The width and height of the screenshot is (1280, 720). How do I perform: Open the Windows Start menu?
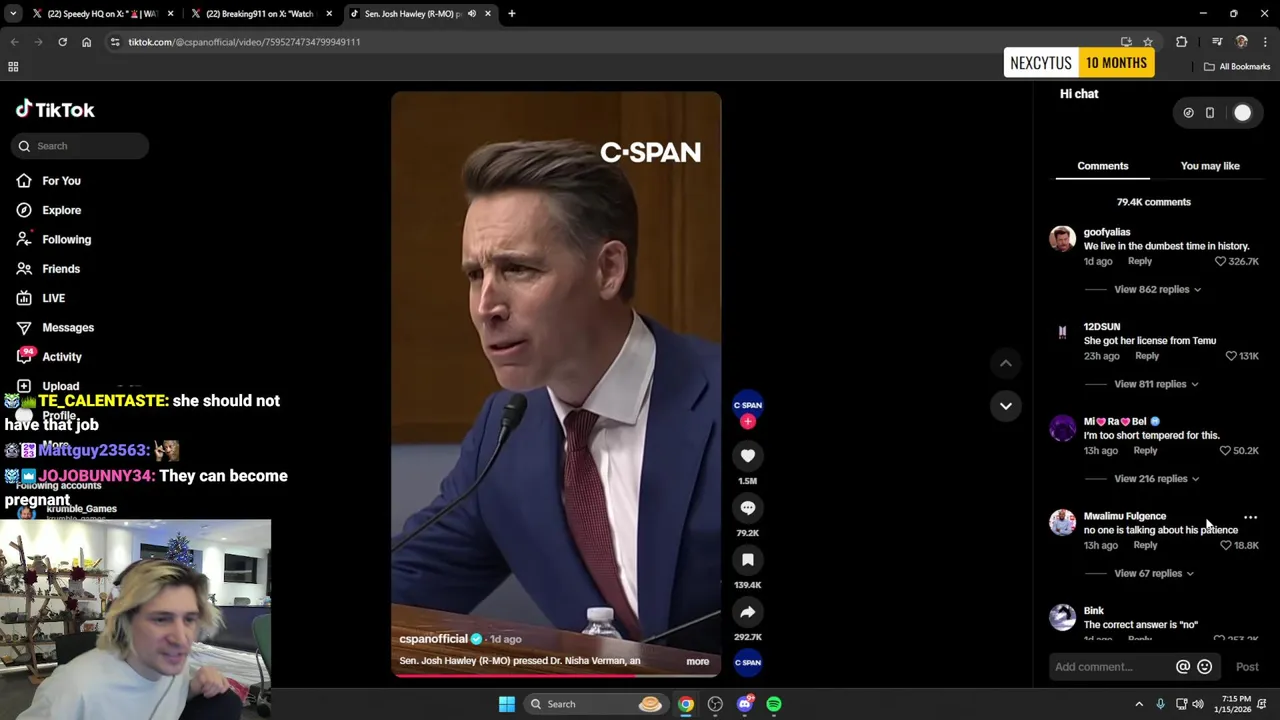coord(507,704)
